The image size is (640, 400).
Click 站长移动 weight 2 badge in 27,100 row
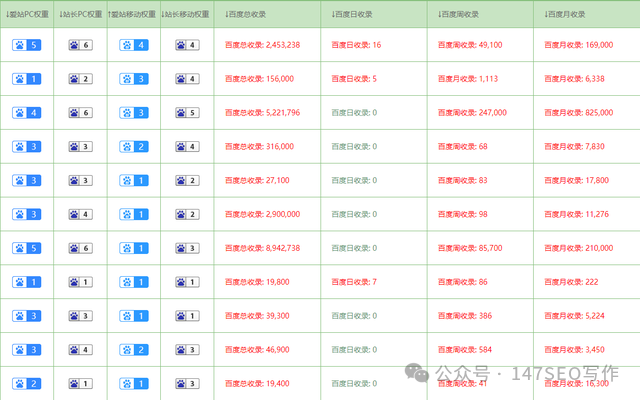coord(187,180)
